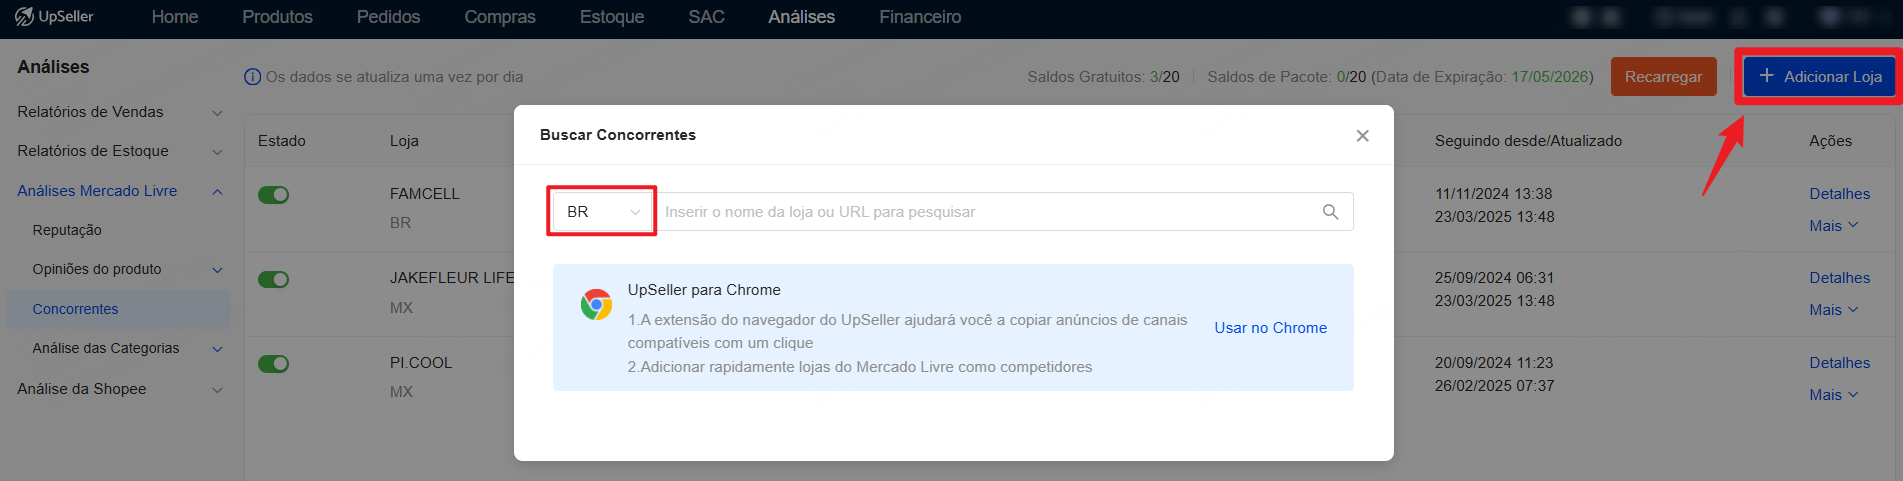Click the Recarregar button
The height and width of the screenshot is (481, 1903).
coord(1663,77)
